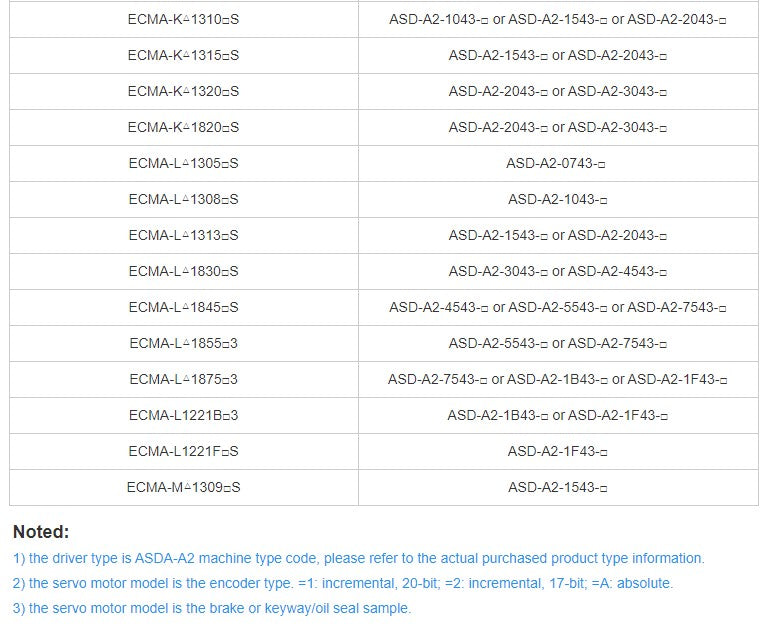Click the ECMA-L 1845 motor model cell
This screenshot has height=641, width=776.
(x=184, y=307)
